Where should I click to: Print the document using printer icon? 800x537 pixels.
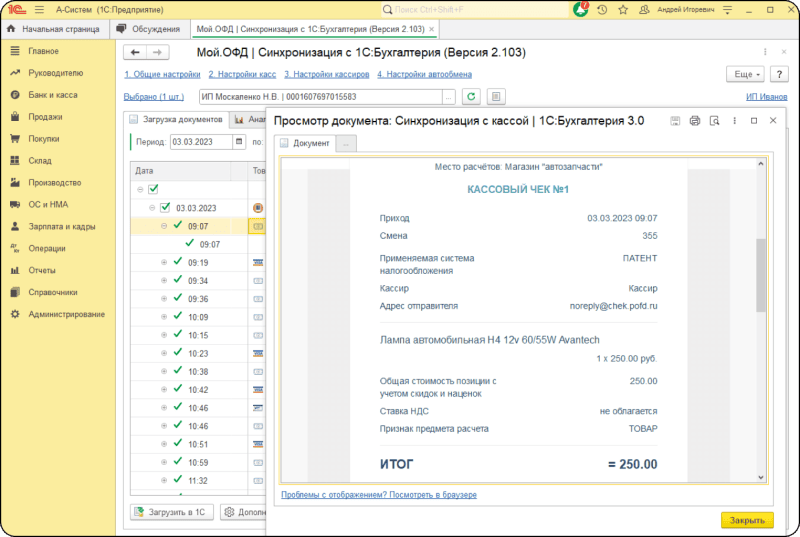click(695, 120)
